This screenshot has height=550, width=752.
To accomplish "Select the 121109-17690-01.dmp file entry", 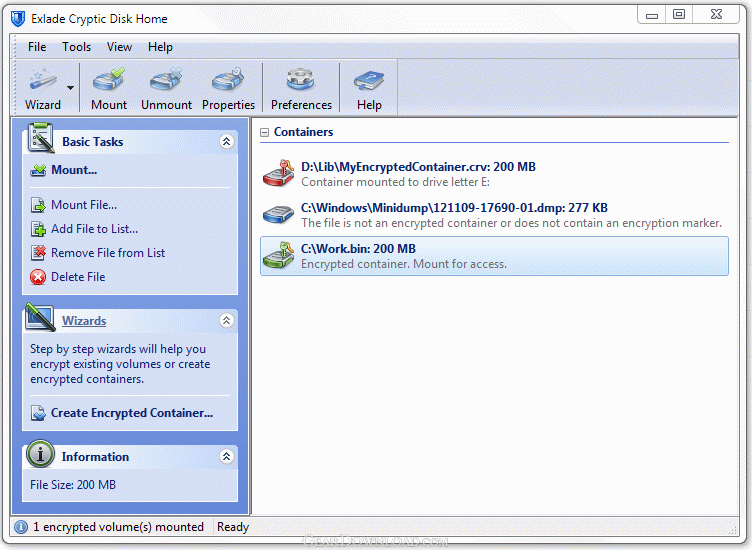I will point(494,215).
